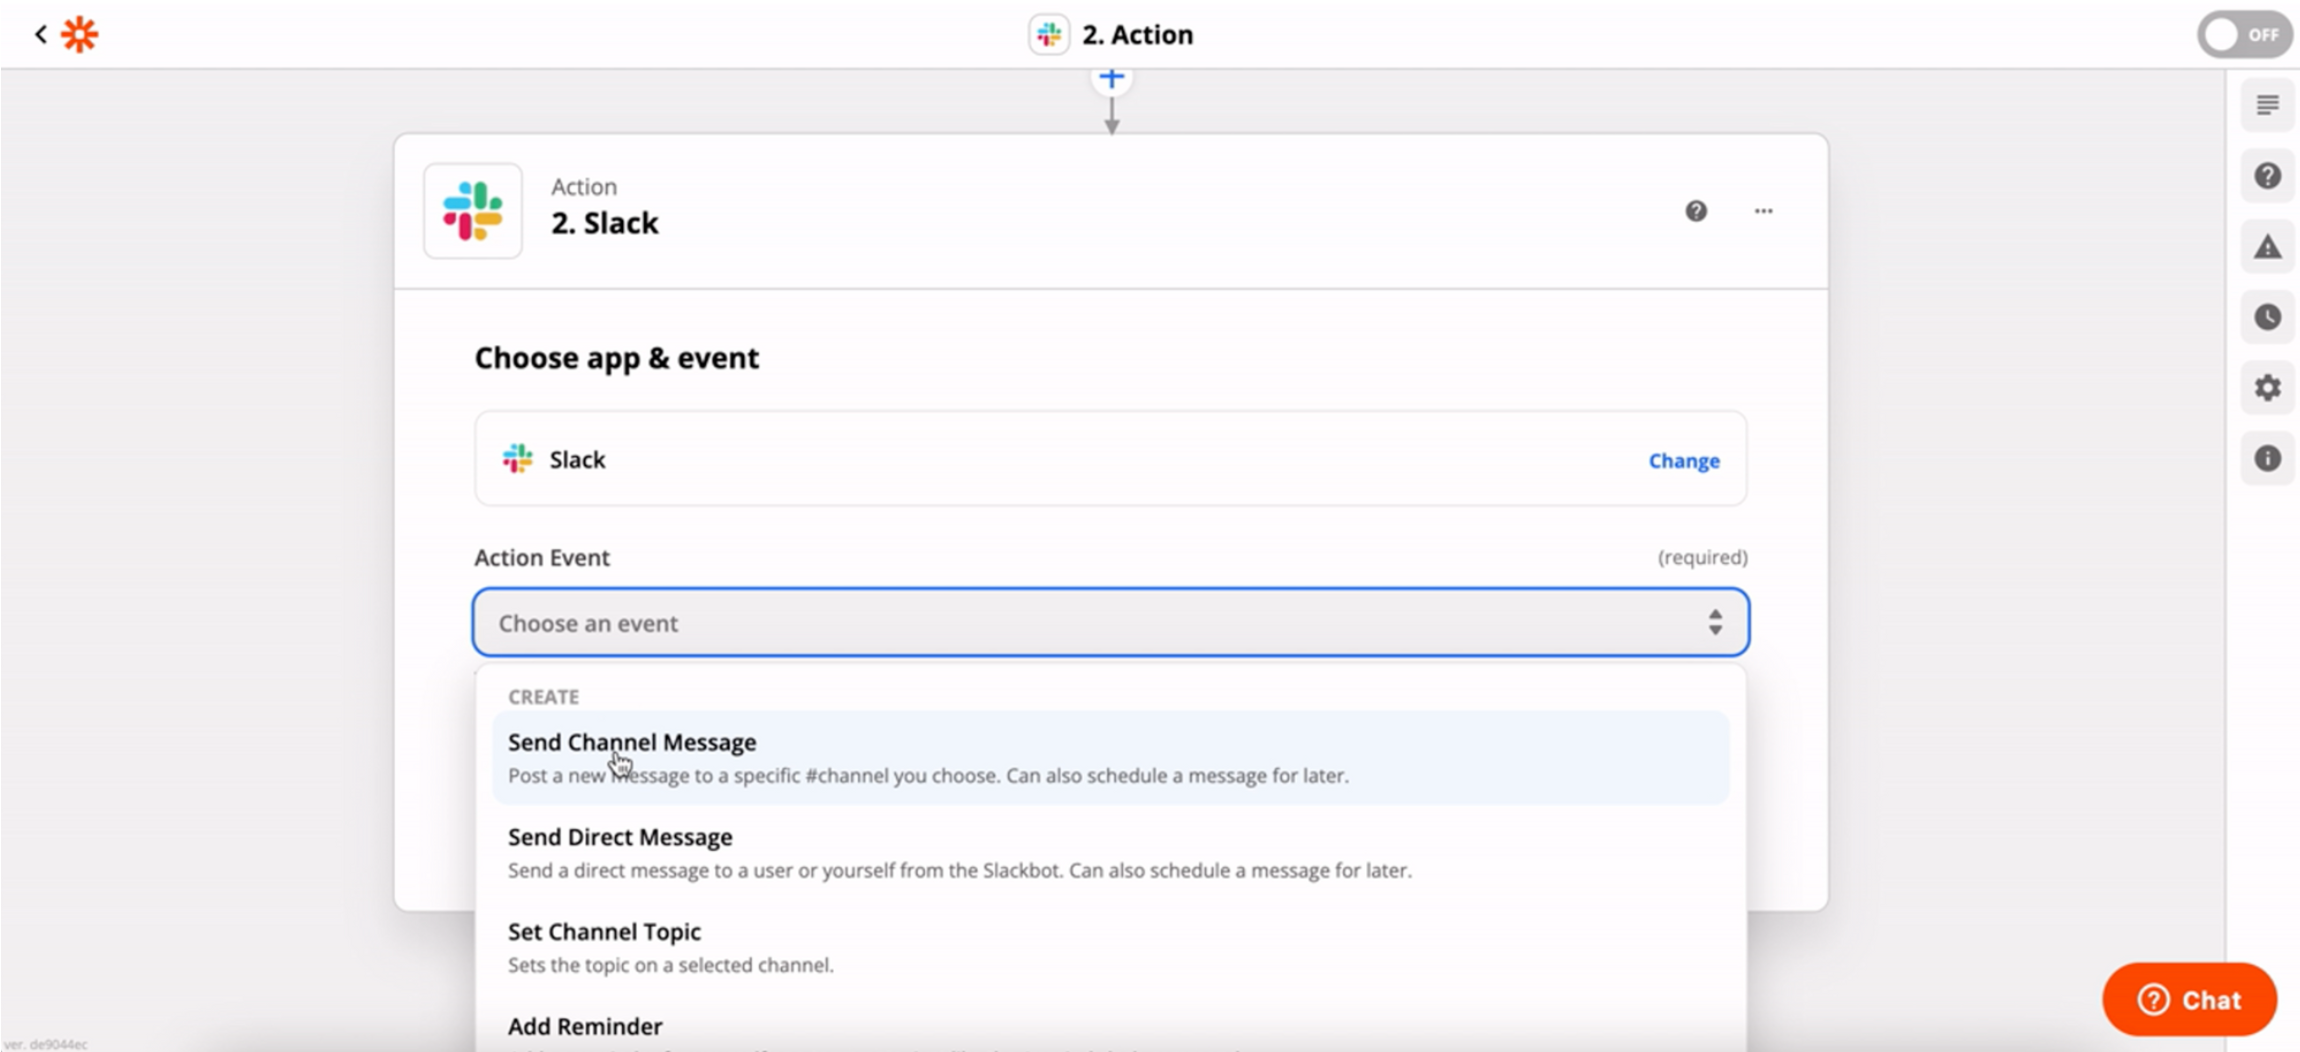Click the (required) label

coord(1702,558)
